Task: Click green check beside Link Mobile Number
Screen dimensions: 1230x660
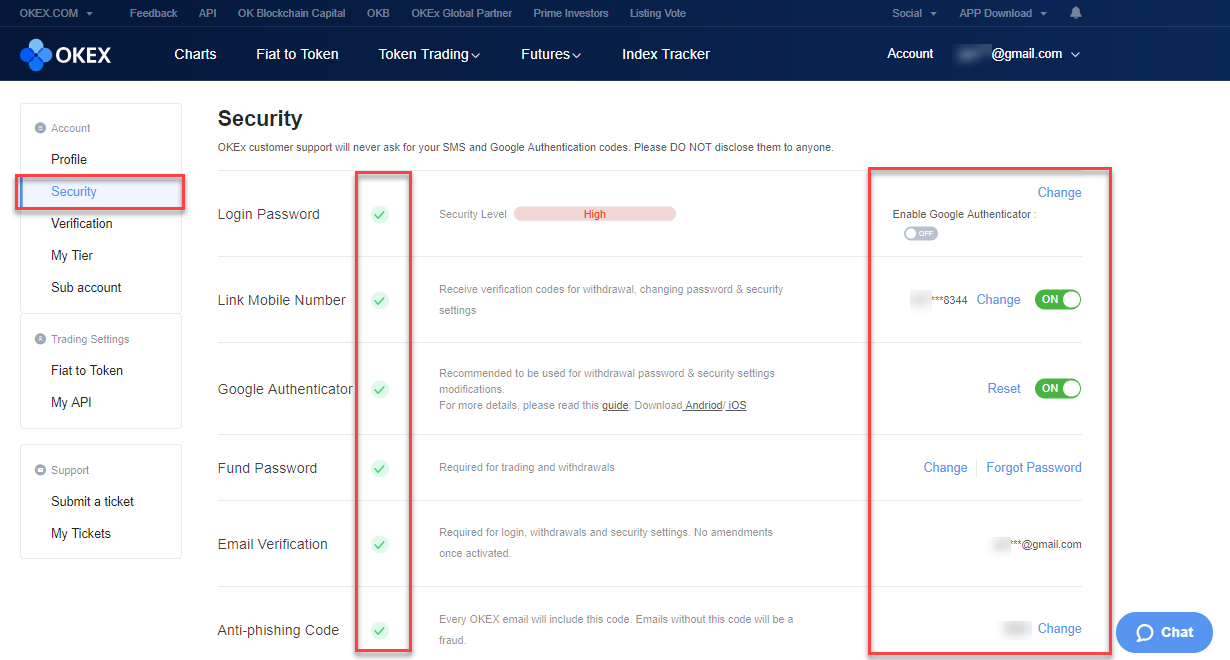Action: click(x=380, y=300)
